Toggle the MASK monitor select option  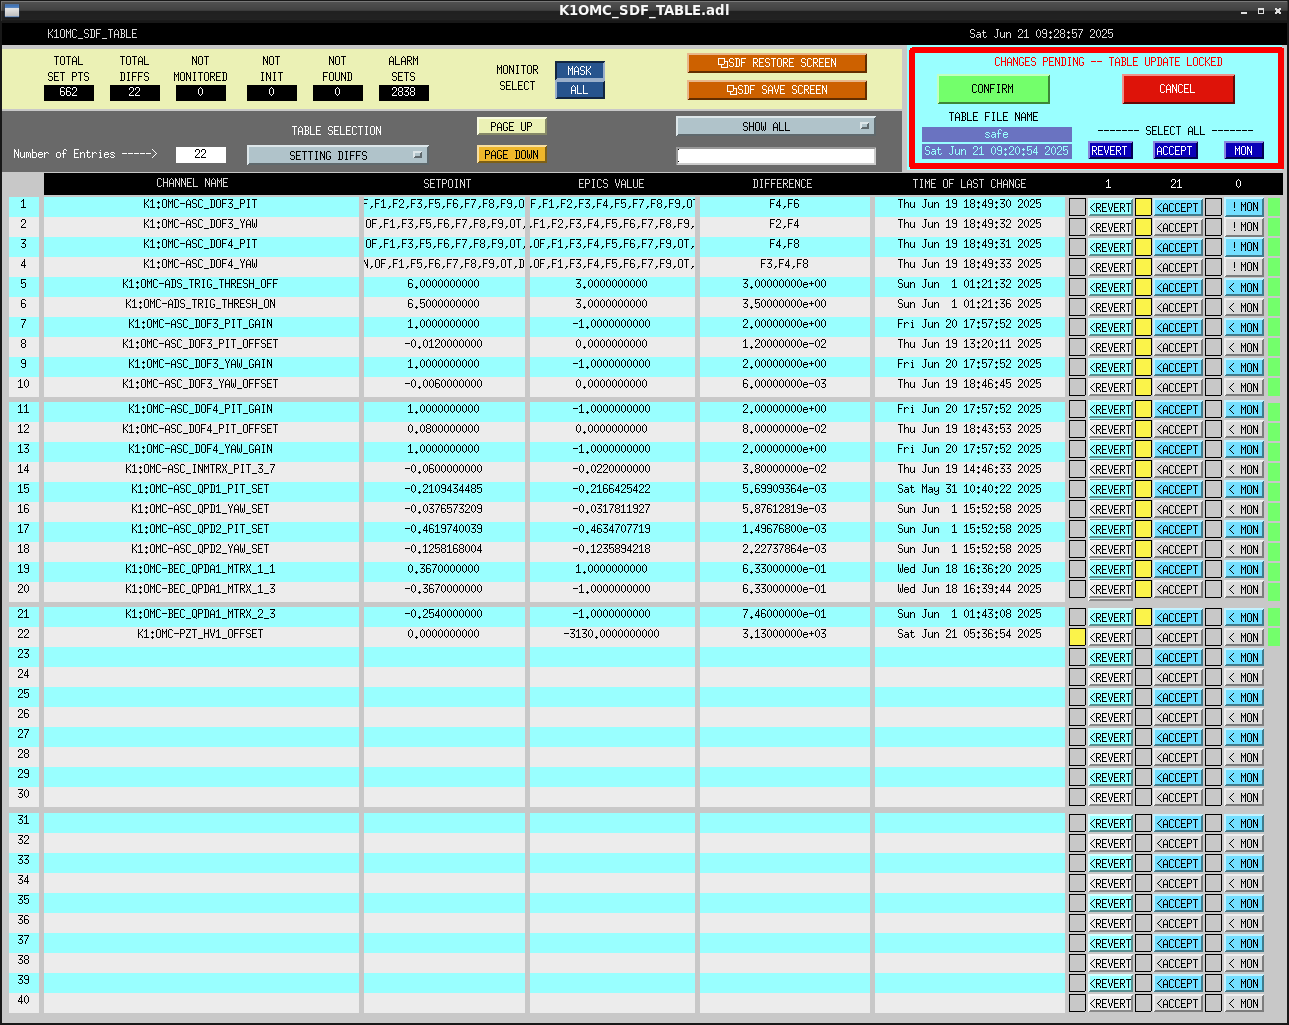(580, 71)
